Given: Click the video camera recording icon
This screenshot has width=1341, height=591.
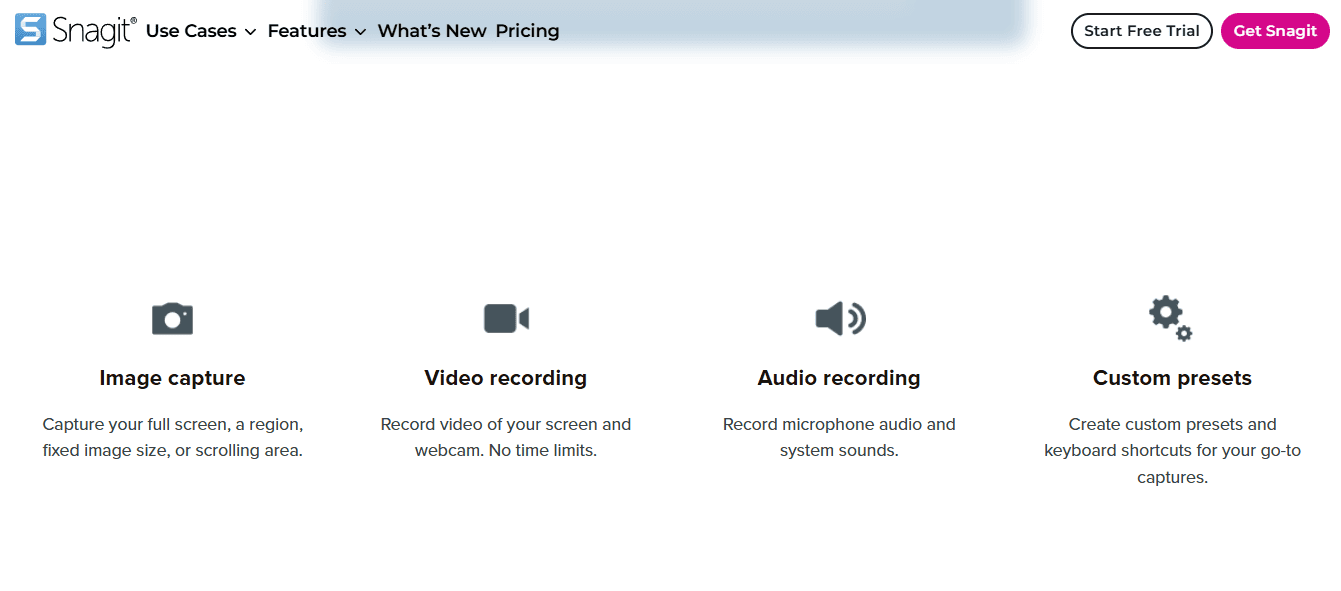Looking at the screenshot, I should (506, 318).
